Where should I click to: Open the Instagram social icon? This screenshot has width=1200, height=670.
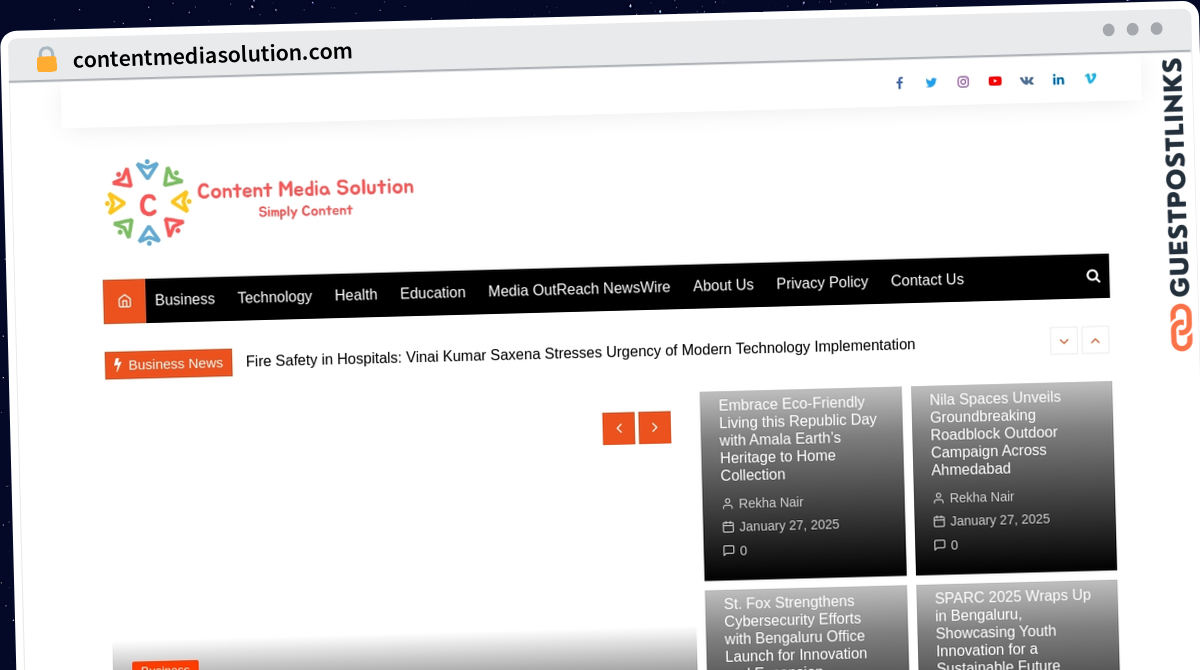[963, 82]
